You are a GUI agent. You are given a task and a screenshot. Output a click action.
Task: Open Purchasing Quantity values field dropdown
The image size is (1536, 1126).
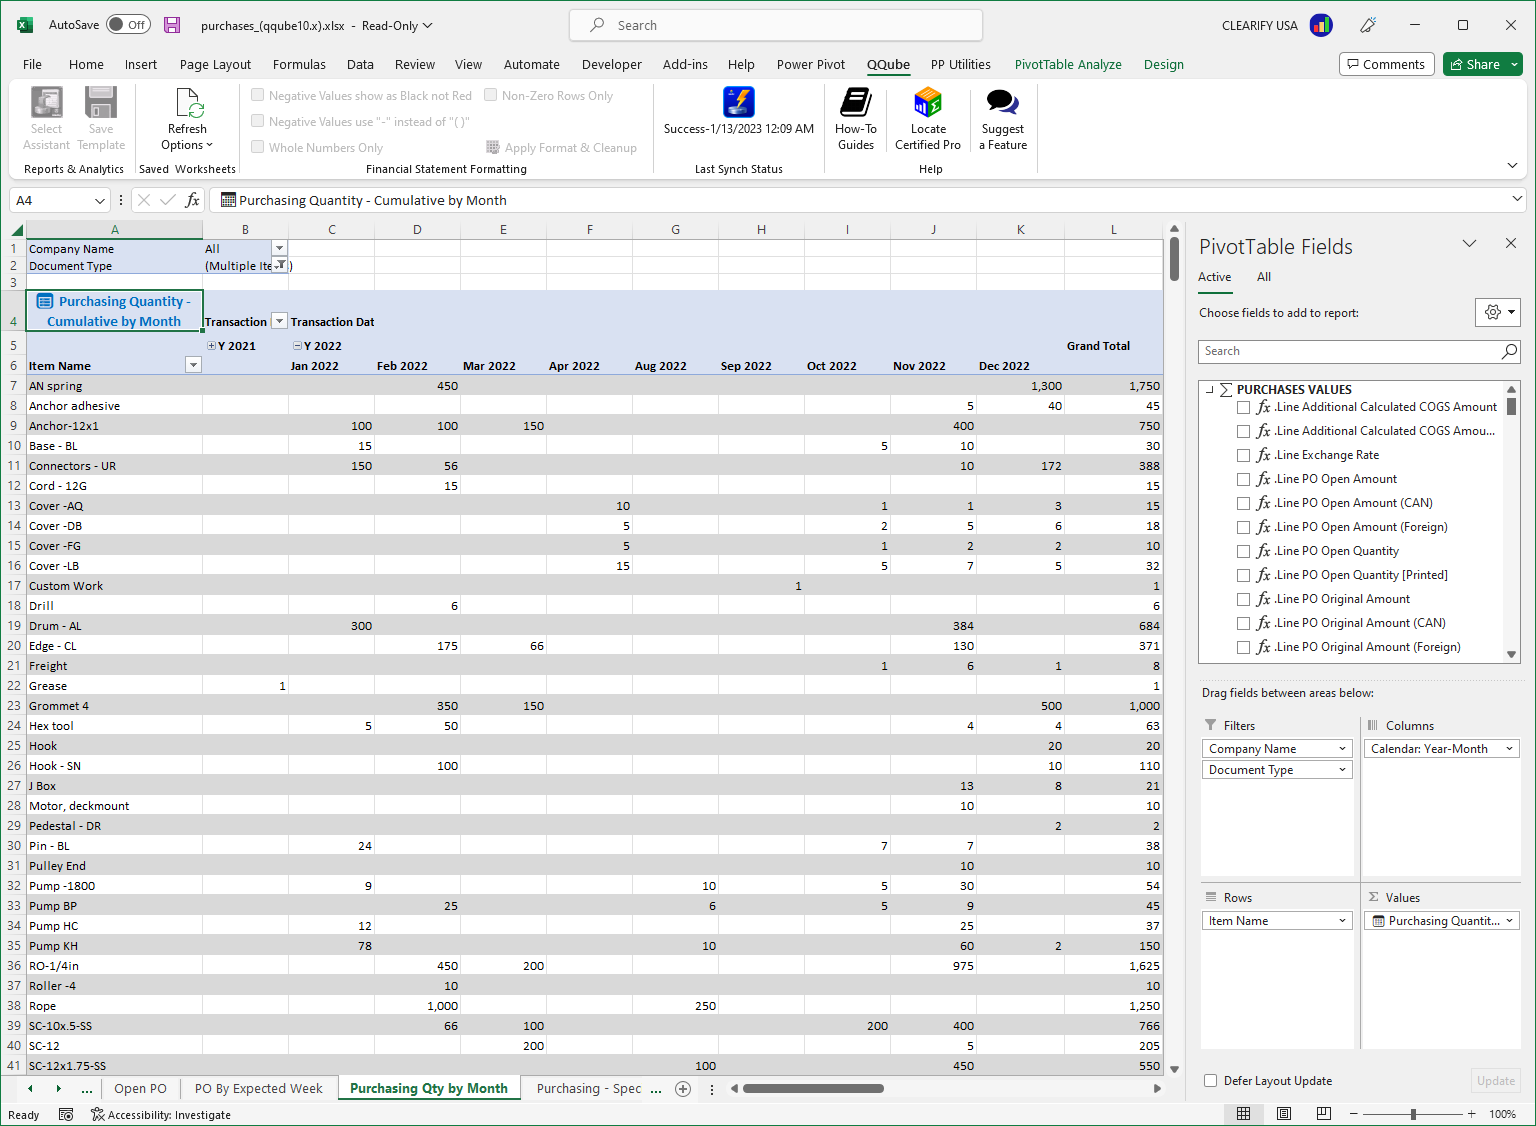click(1509, 921)
